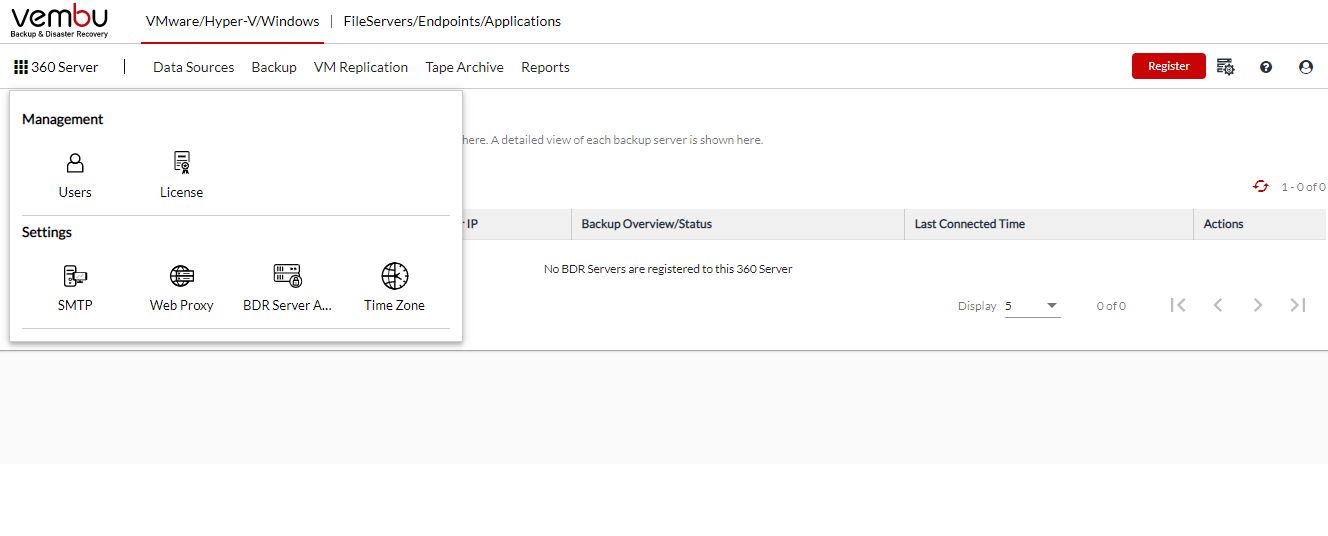
Task: Go to next page arrow
Action: (x=1258, y=305)
